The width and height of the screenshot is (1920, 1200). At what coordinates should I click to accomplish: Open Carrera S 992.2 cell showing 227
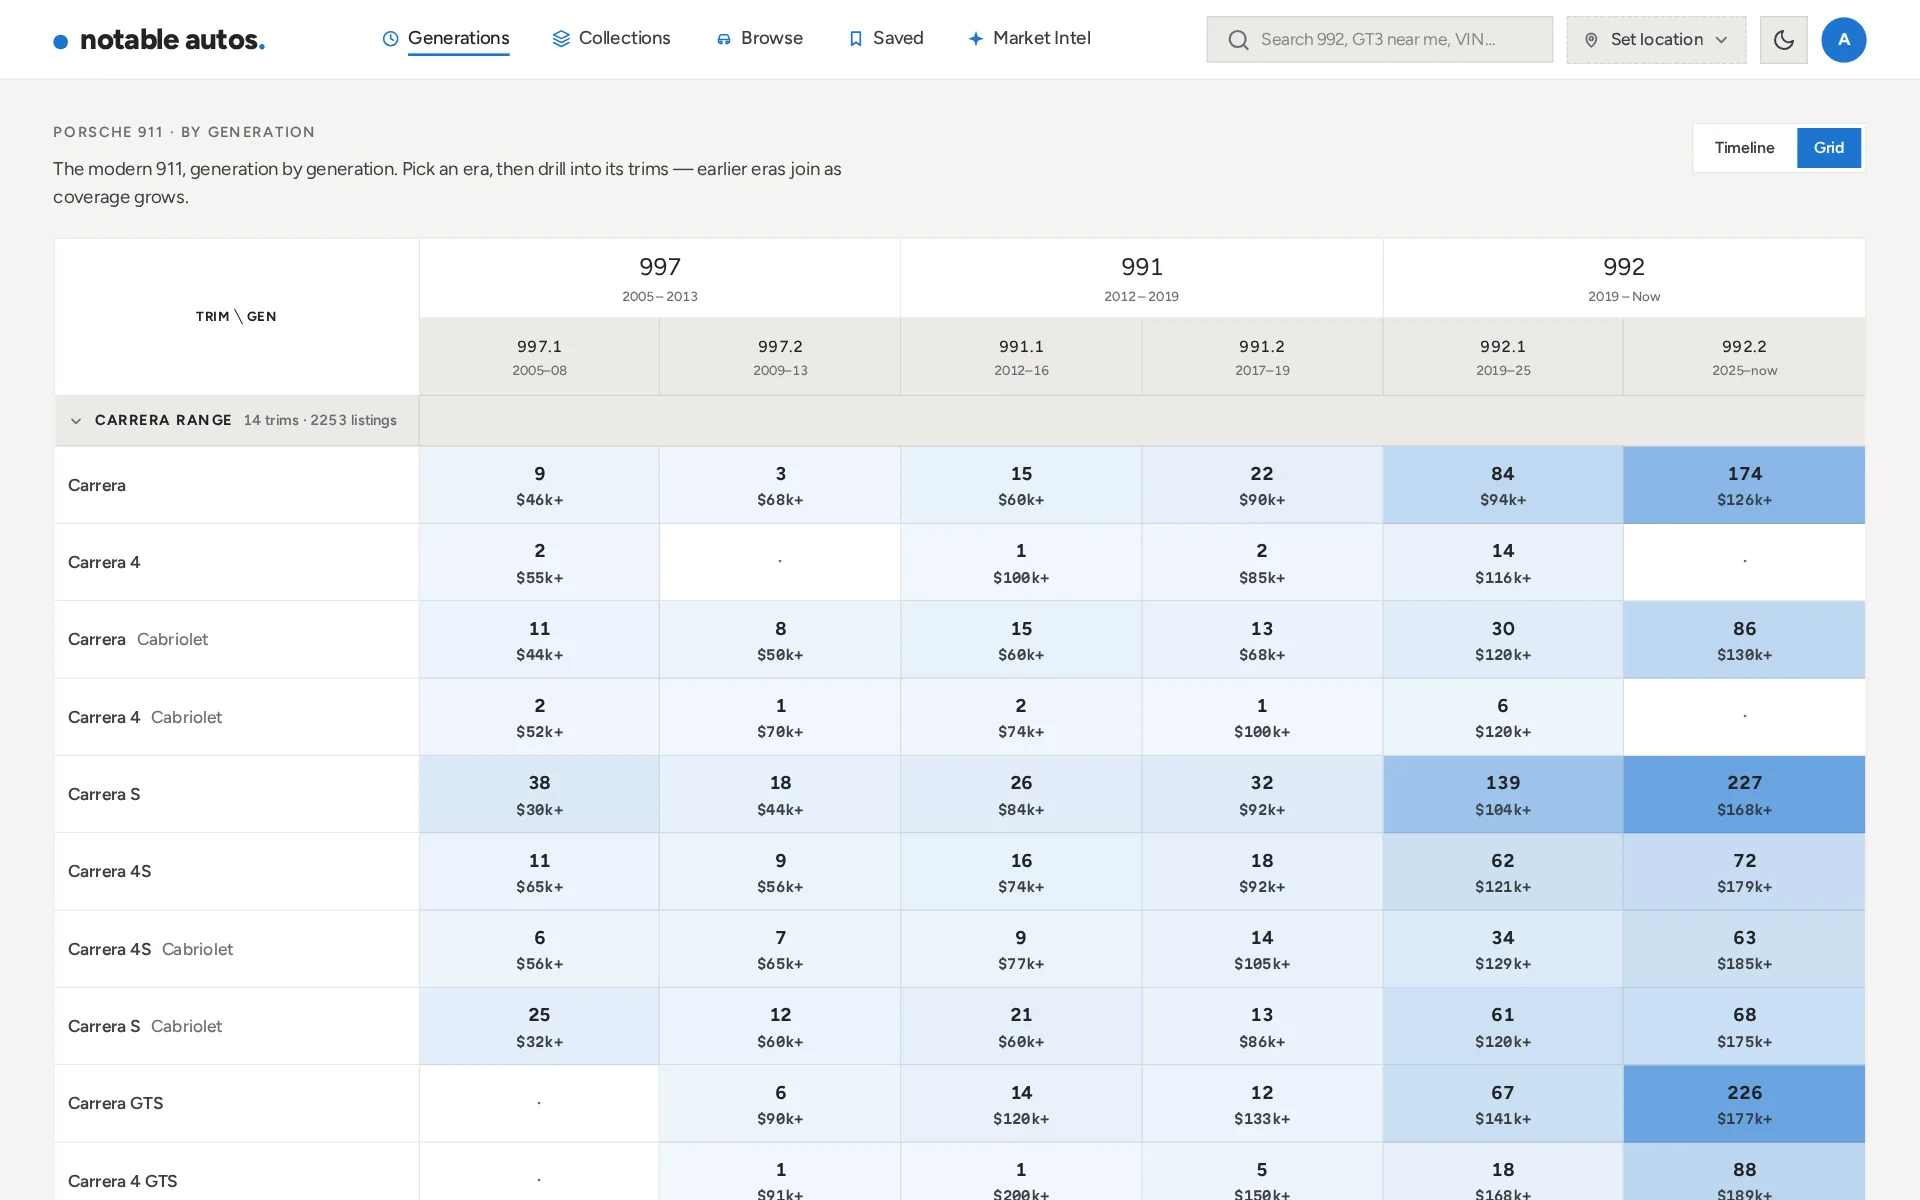tap(1744, 794)
